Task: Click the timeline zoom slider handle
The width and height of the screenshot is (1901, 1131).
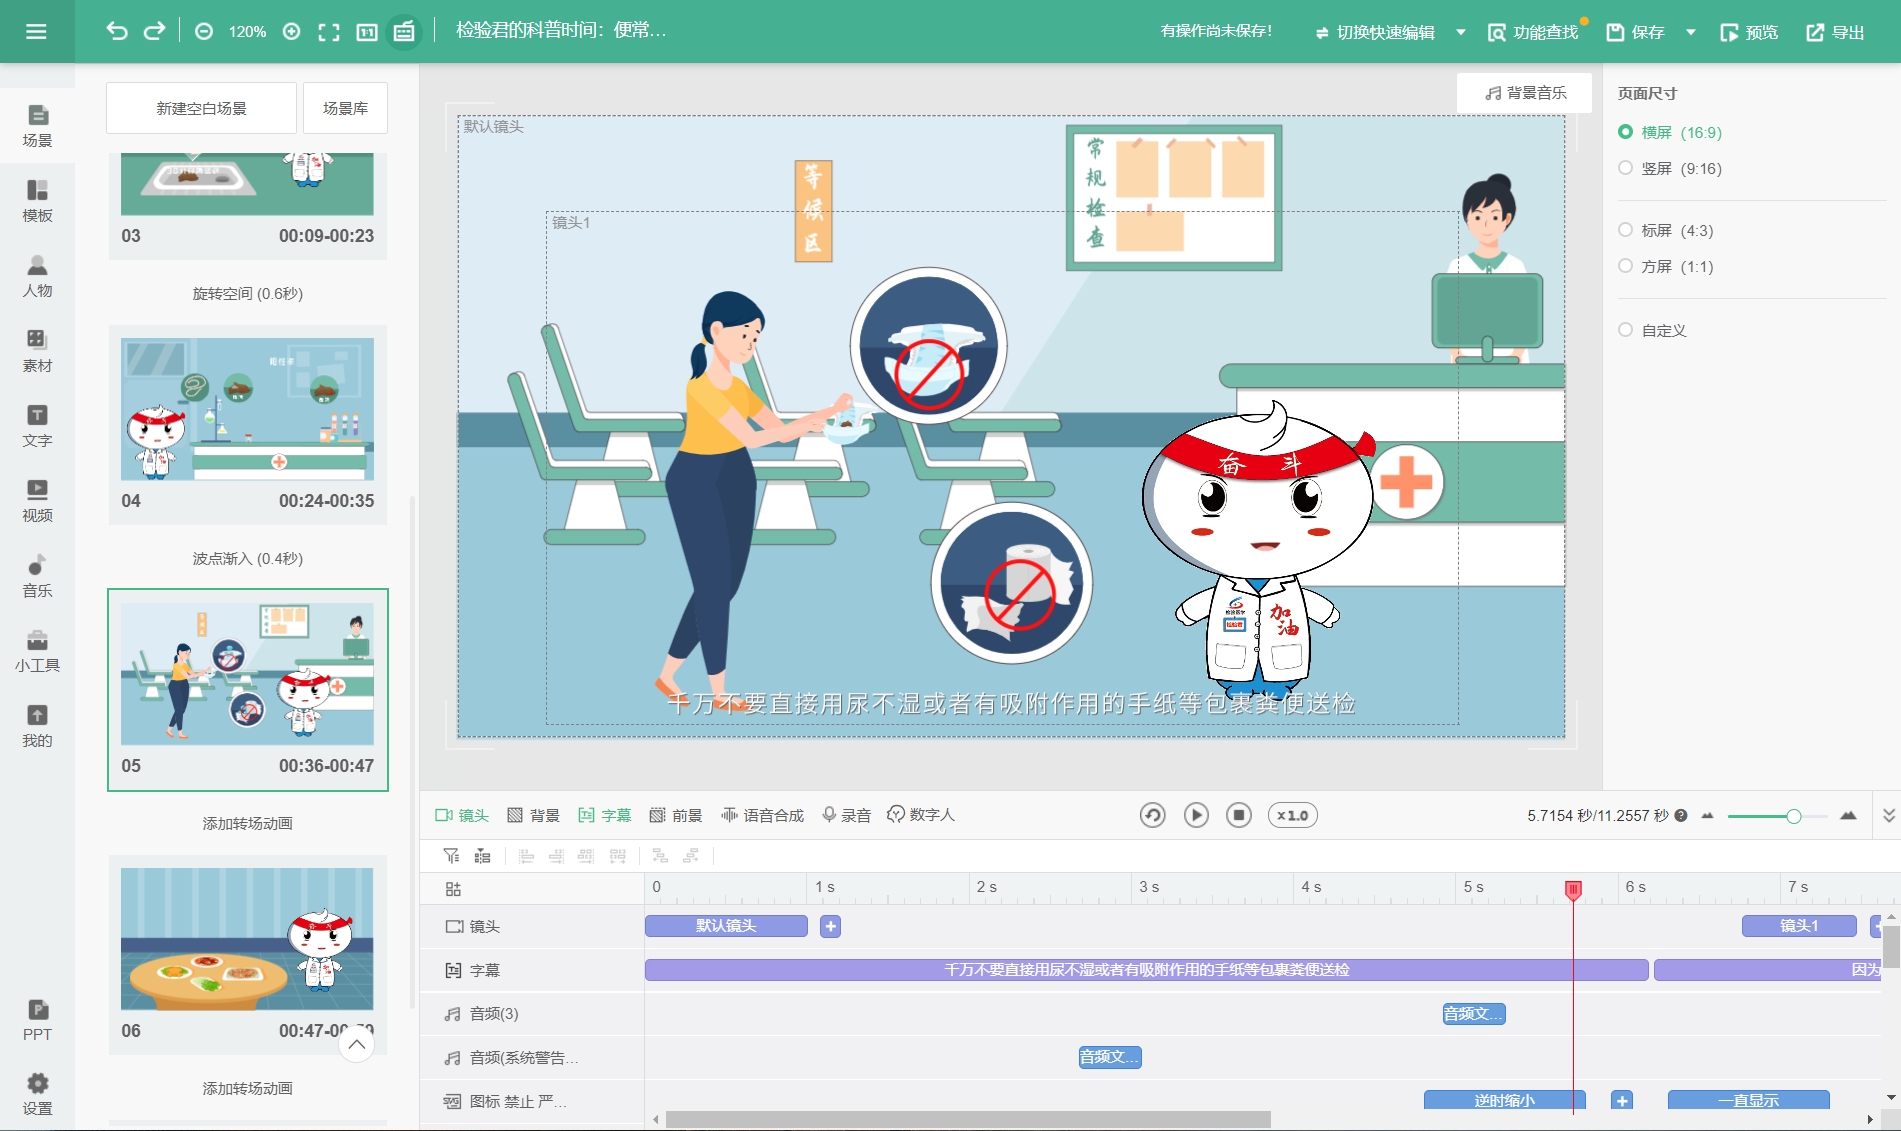Action: [1794, 816]
